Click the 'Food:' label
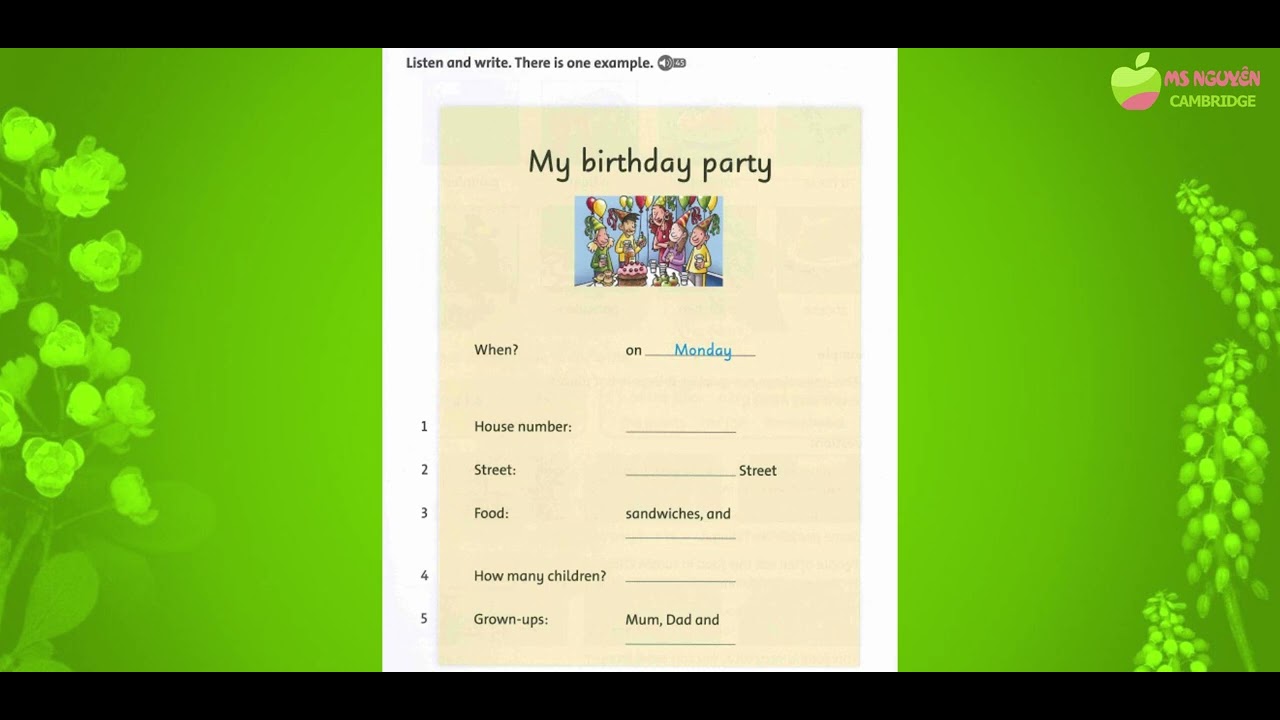This screenshot has width=1280, height=720. 491,513
